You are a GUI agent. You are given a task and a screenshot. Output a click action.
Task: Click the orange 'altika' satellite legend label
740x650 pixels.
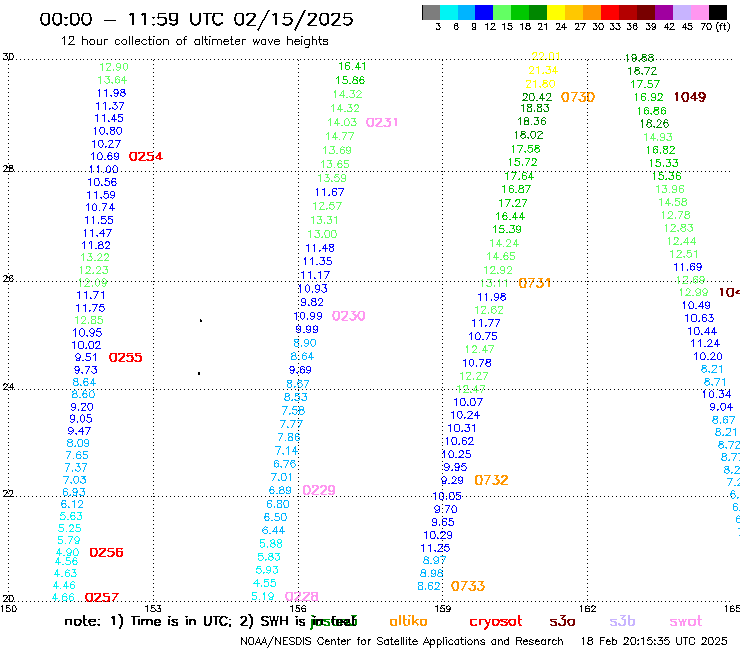pyautogui.click(x=409, y=621)
